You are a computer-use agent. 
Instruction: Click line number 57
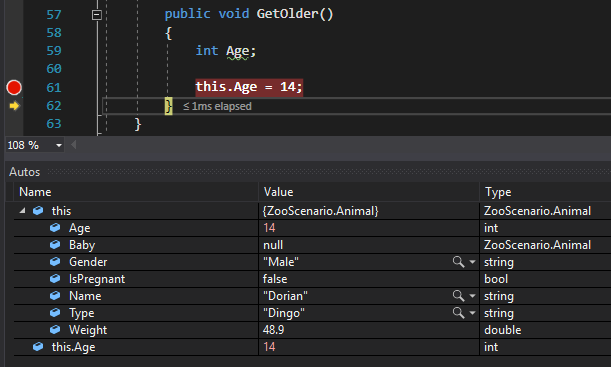(x=54, y=15)
